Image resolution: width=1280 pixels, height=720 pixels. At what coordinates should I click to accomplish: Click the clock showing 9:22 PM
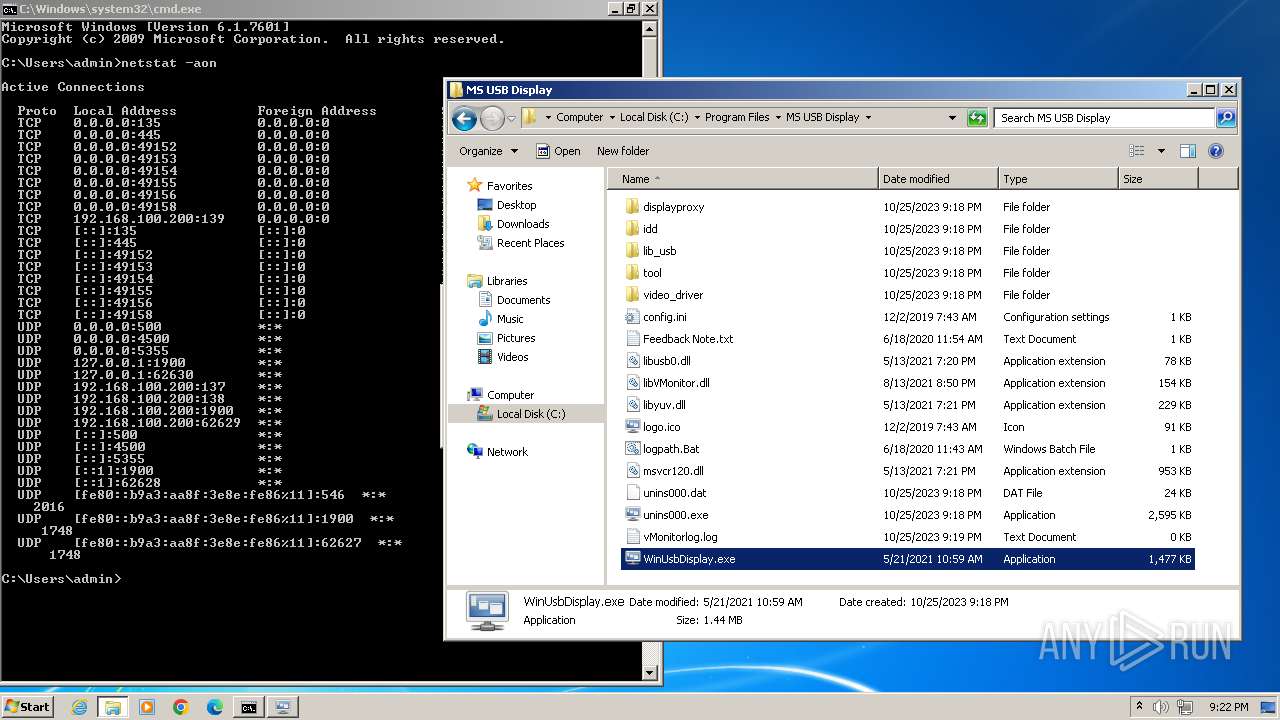pyautogui.click(x=1228, y=707)
